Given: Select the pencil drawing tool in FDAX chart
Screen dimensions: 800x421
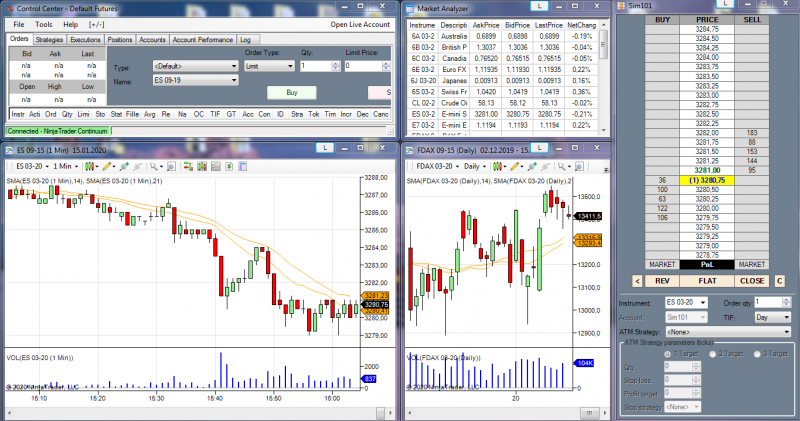Looking at the screenshot, I should click(x=514, y=166).
